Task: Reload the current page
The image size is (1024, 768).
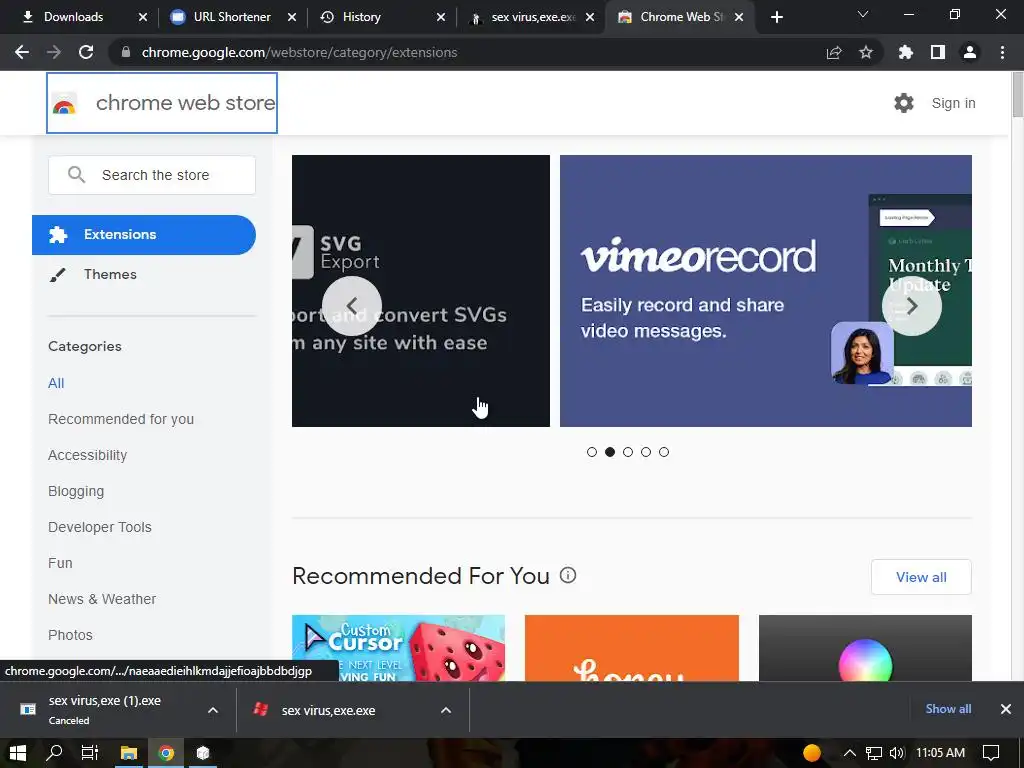Action: [x=86, y=52]
